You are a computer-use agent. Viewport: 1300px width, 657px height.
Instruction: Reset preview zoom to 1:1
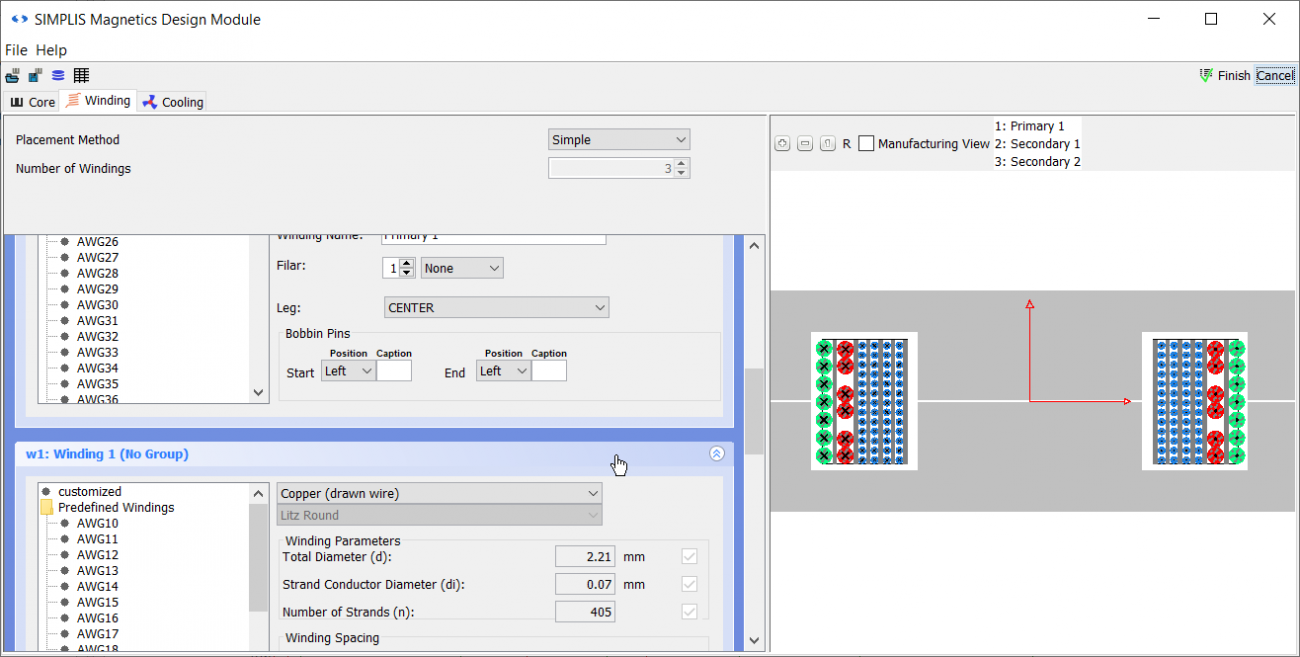[x=828, y=143]
